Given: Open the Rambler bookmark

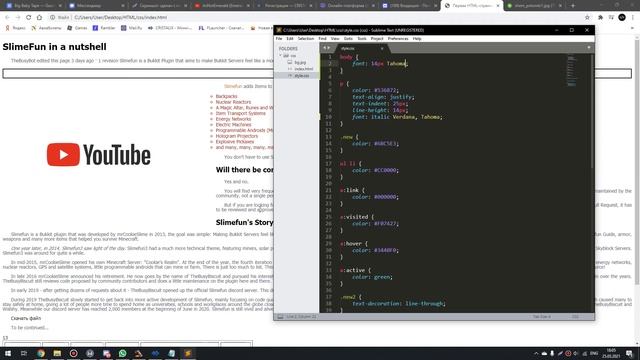Looking at the screenshot, I should click(x=104, y=28).
